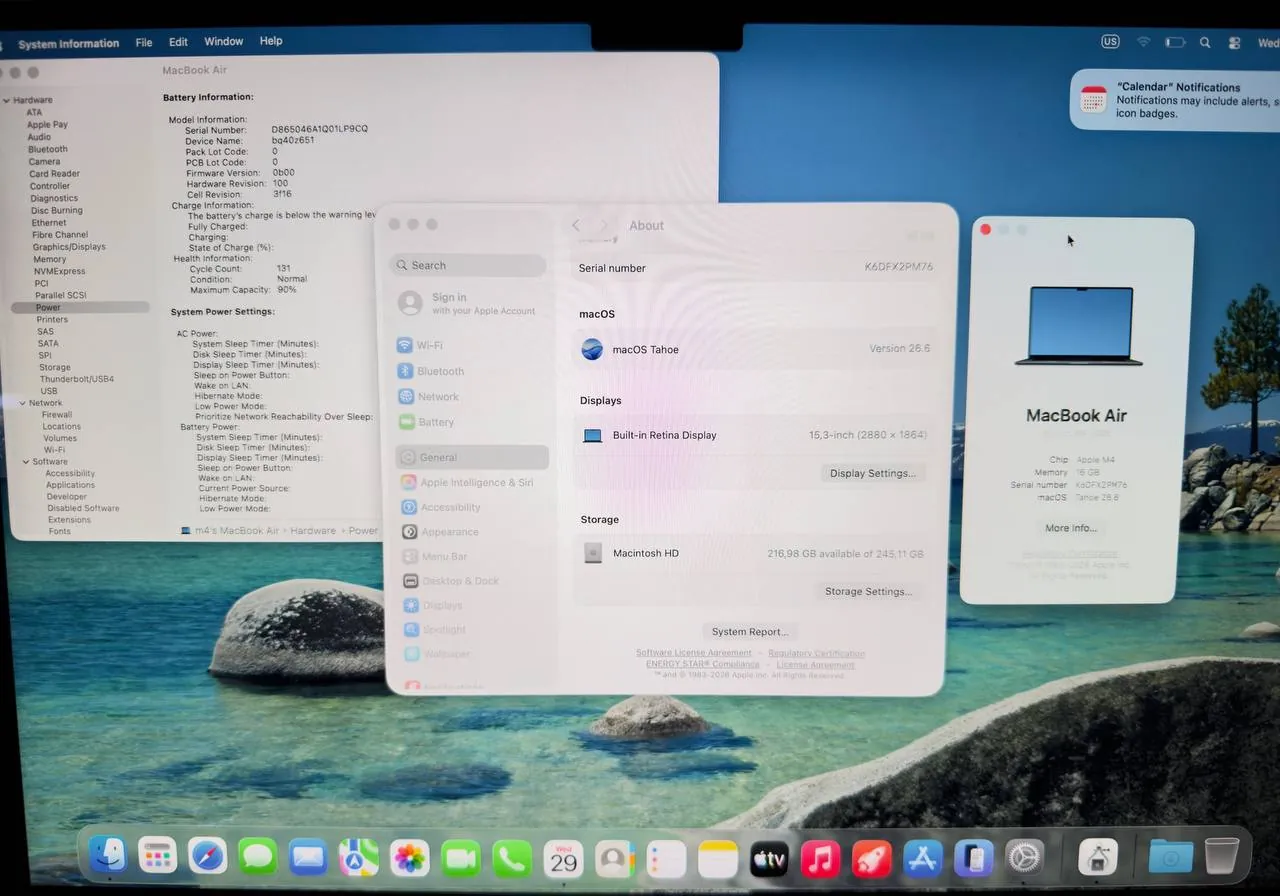Viewport: 1280px width, 896px height.
Task: Open Appearance settings in the sidebar
Action: click(x=474, y=532)
